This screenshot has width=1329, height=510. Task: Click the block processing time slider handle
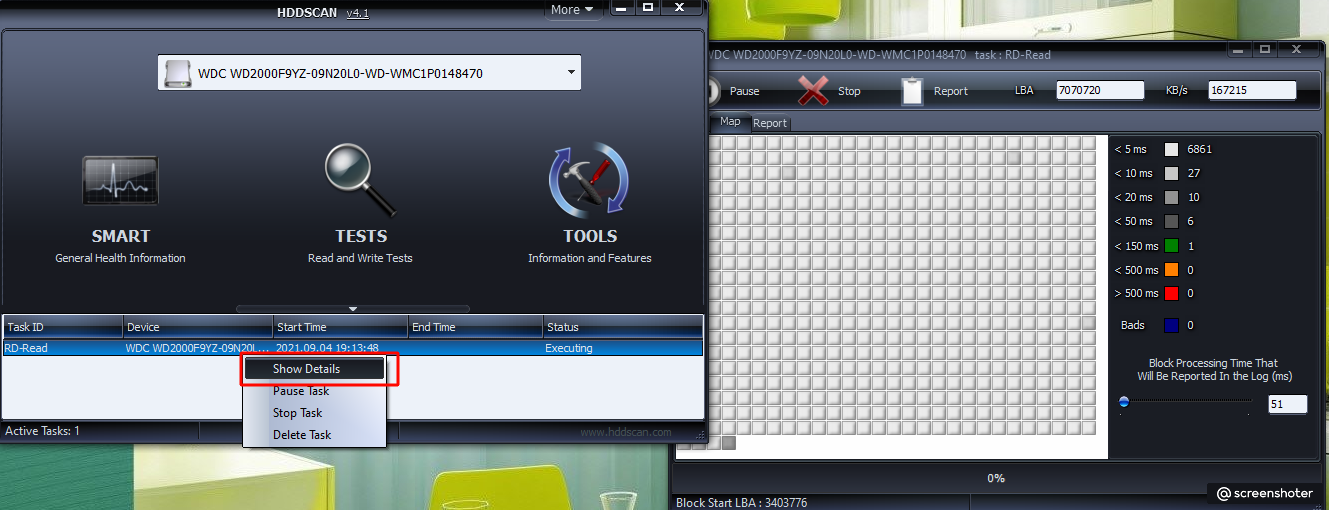tap(1124, 402)
